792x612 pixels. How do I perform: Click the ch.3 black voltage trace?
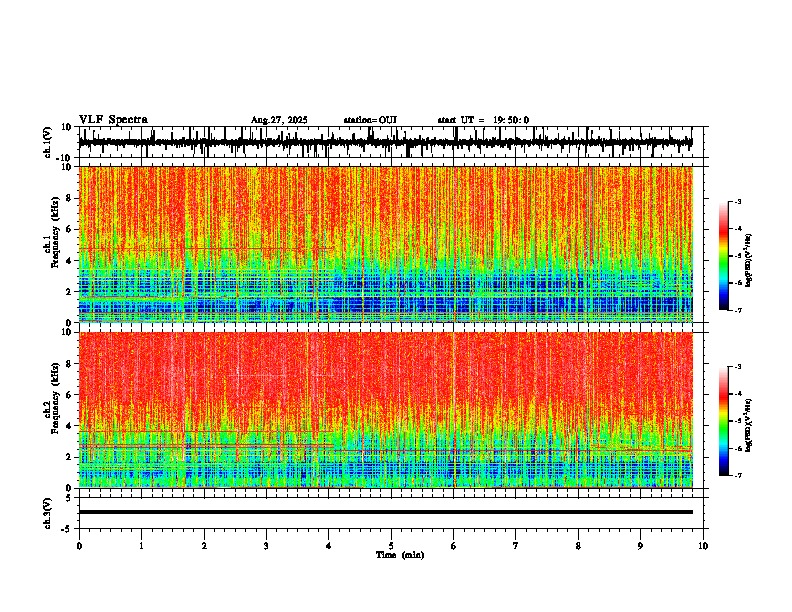pos(386,512)
